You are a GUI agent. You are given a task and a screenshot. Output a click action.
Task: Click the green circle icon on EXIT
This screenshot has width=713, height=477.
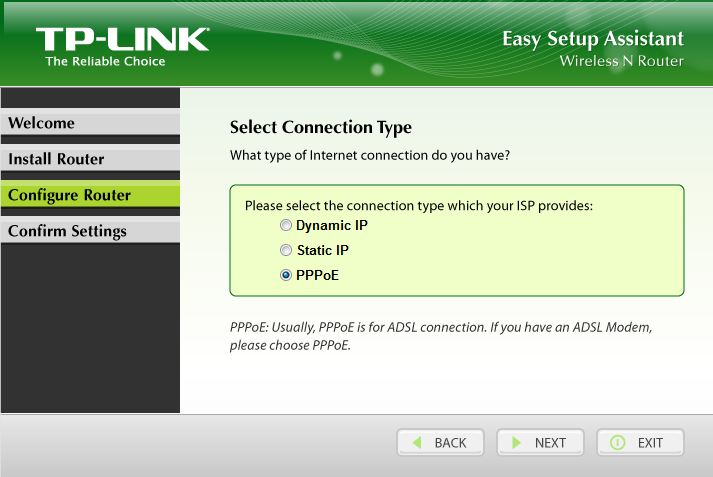(617, 443)
